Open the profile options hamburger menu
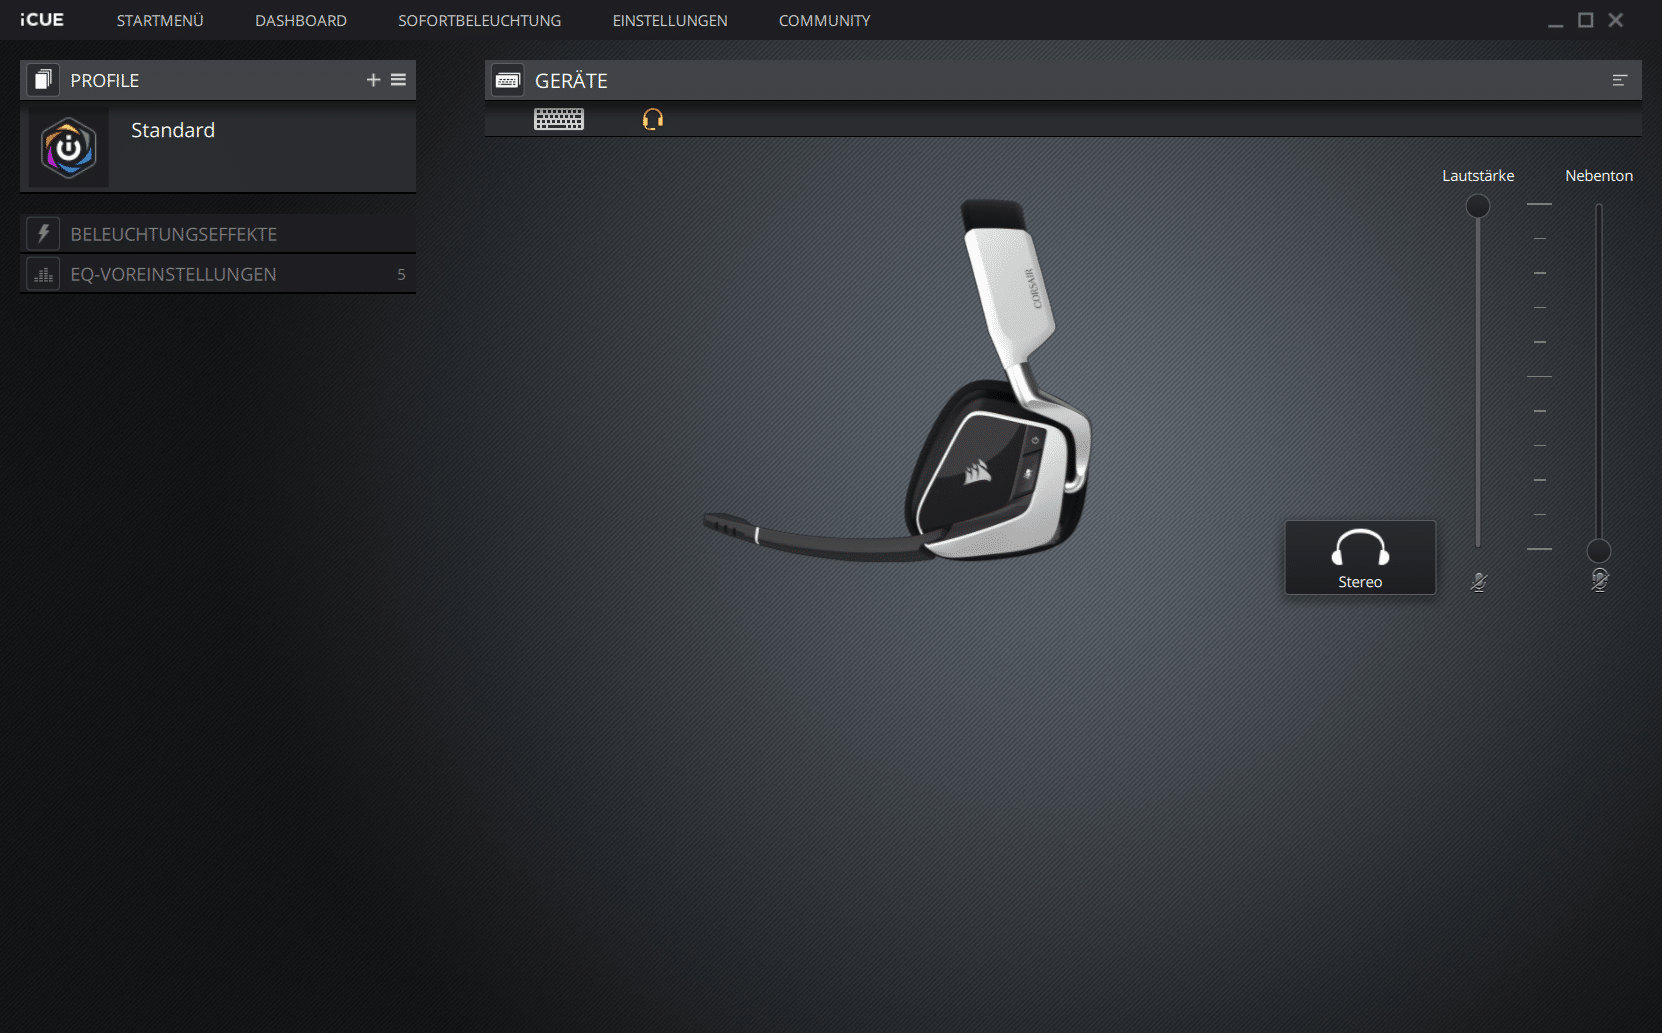This screenshot has width=1662, height=1033. (x=398, y=80)
